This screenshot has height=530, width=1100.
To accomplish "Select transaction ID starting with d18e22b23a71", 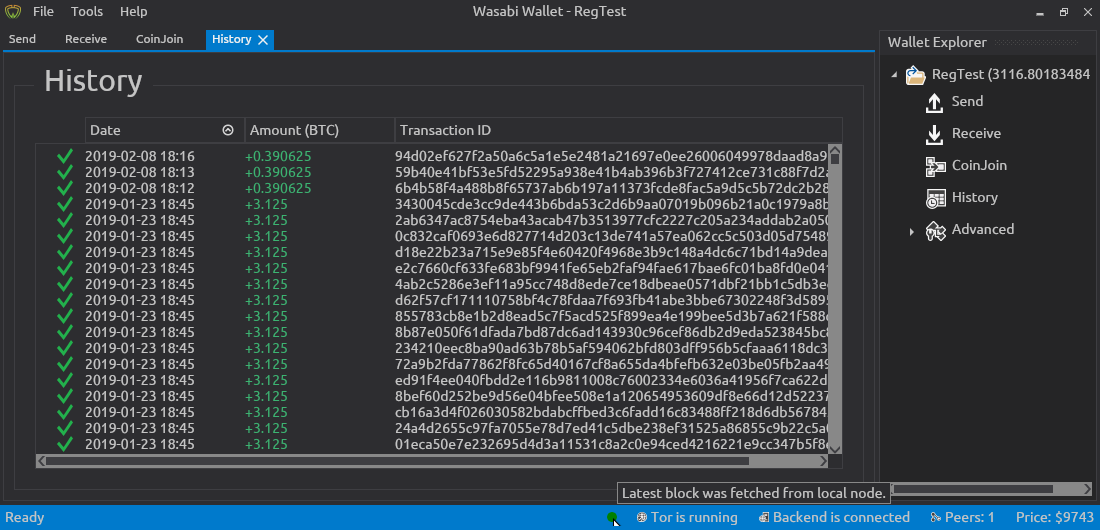I will click(611, 252).
